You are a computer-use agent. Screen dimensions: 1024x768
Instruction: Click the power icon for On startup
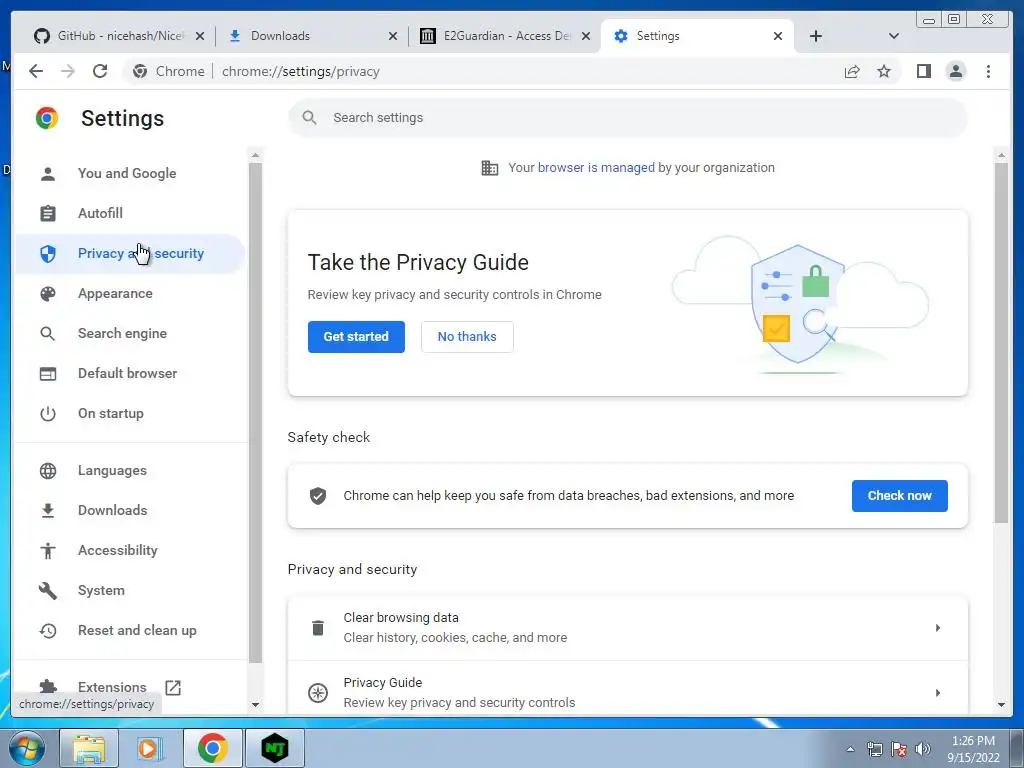(48, 413)
